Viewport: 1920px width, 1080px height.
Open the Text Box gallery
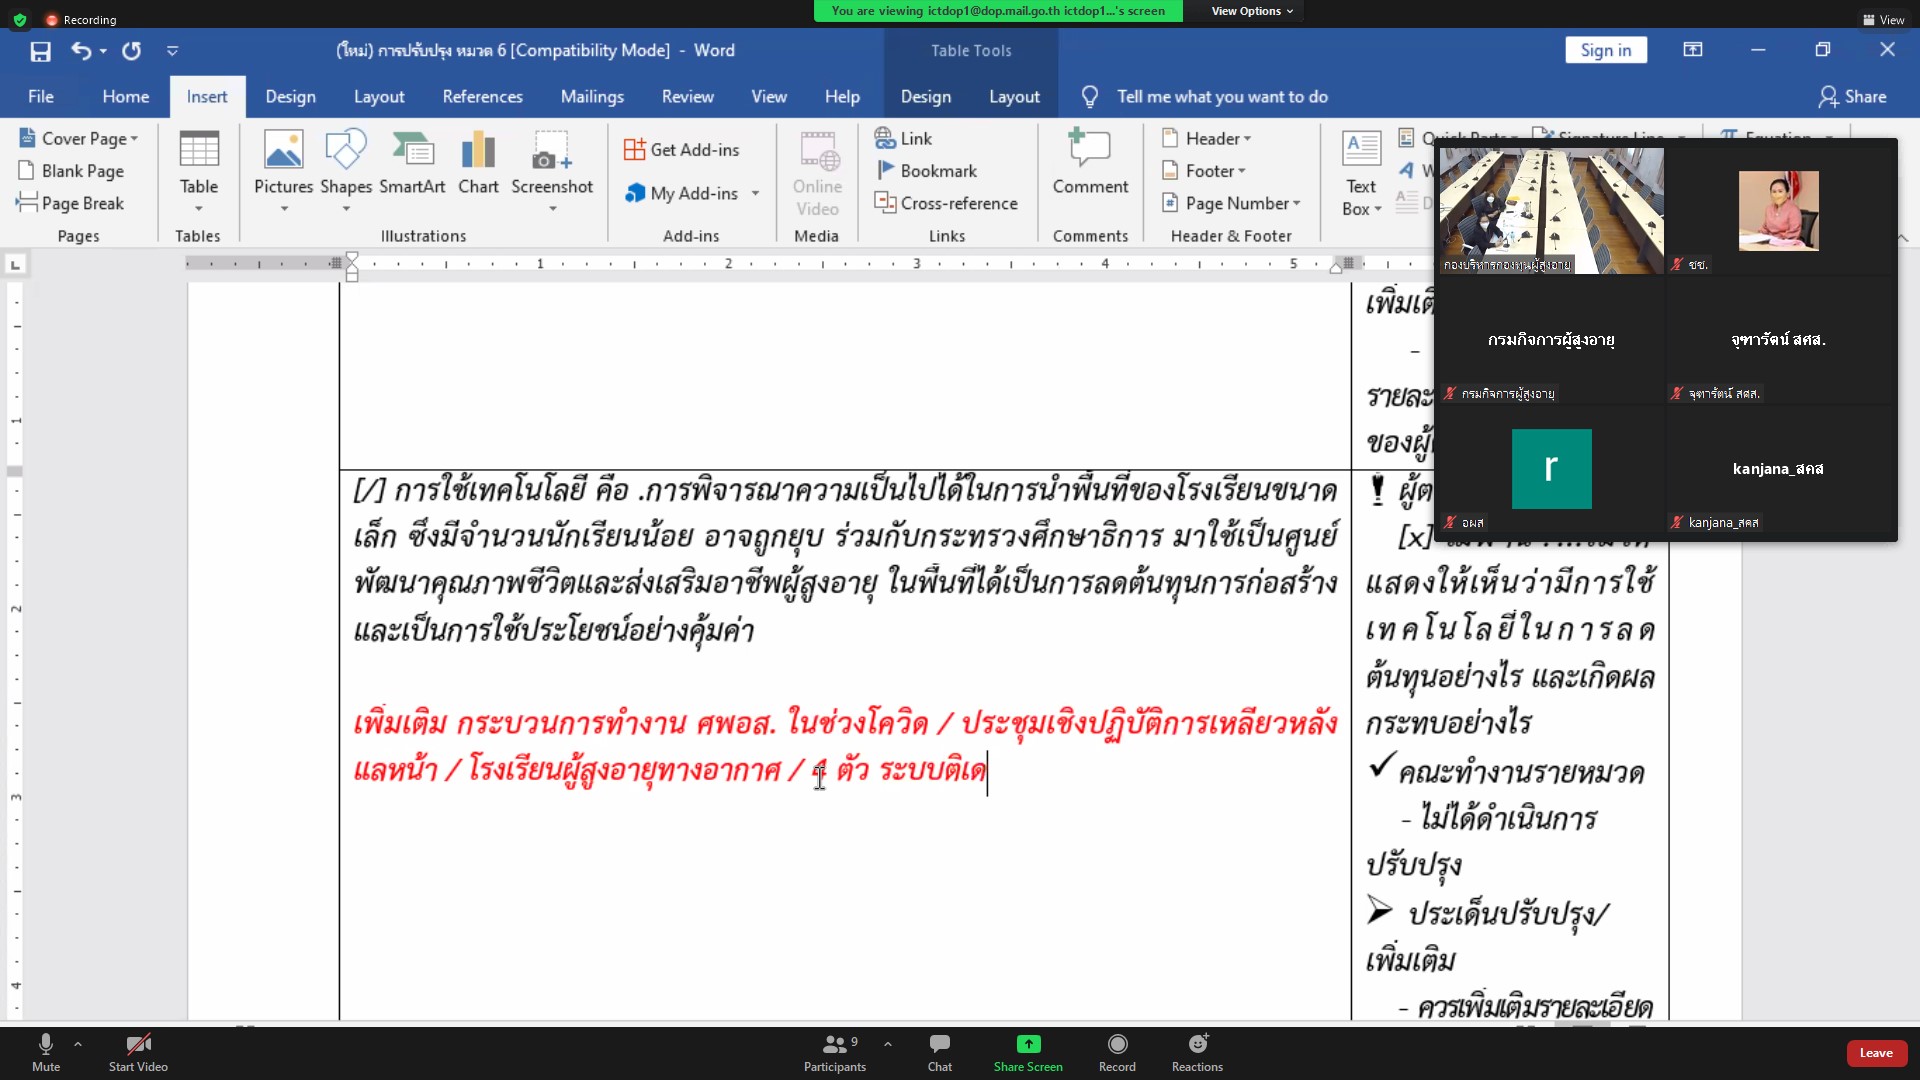tap(1361, 173)
